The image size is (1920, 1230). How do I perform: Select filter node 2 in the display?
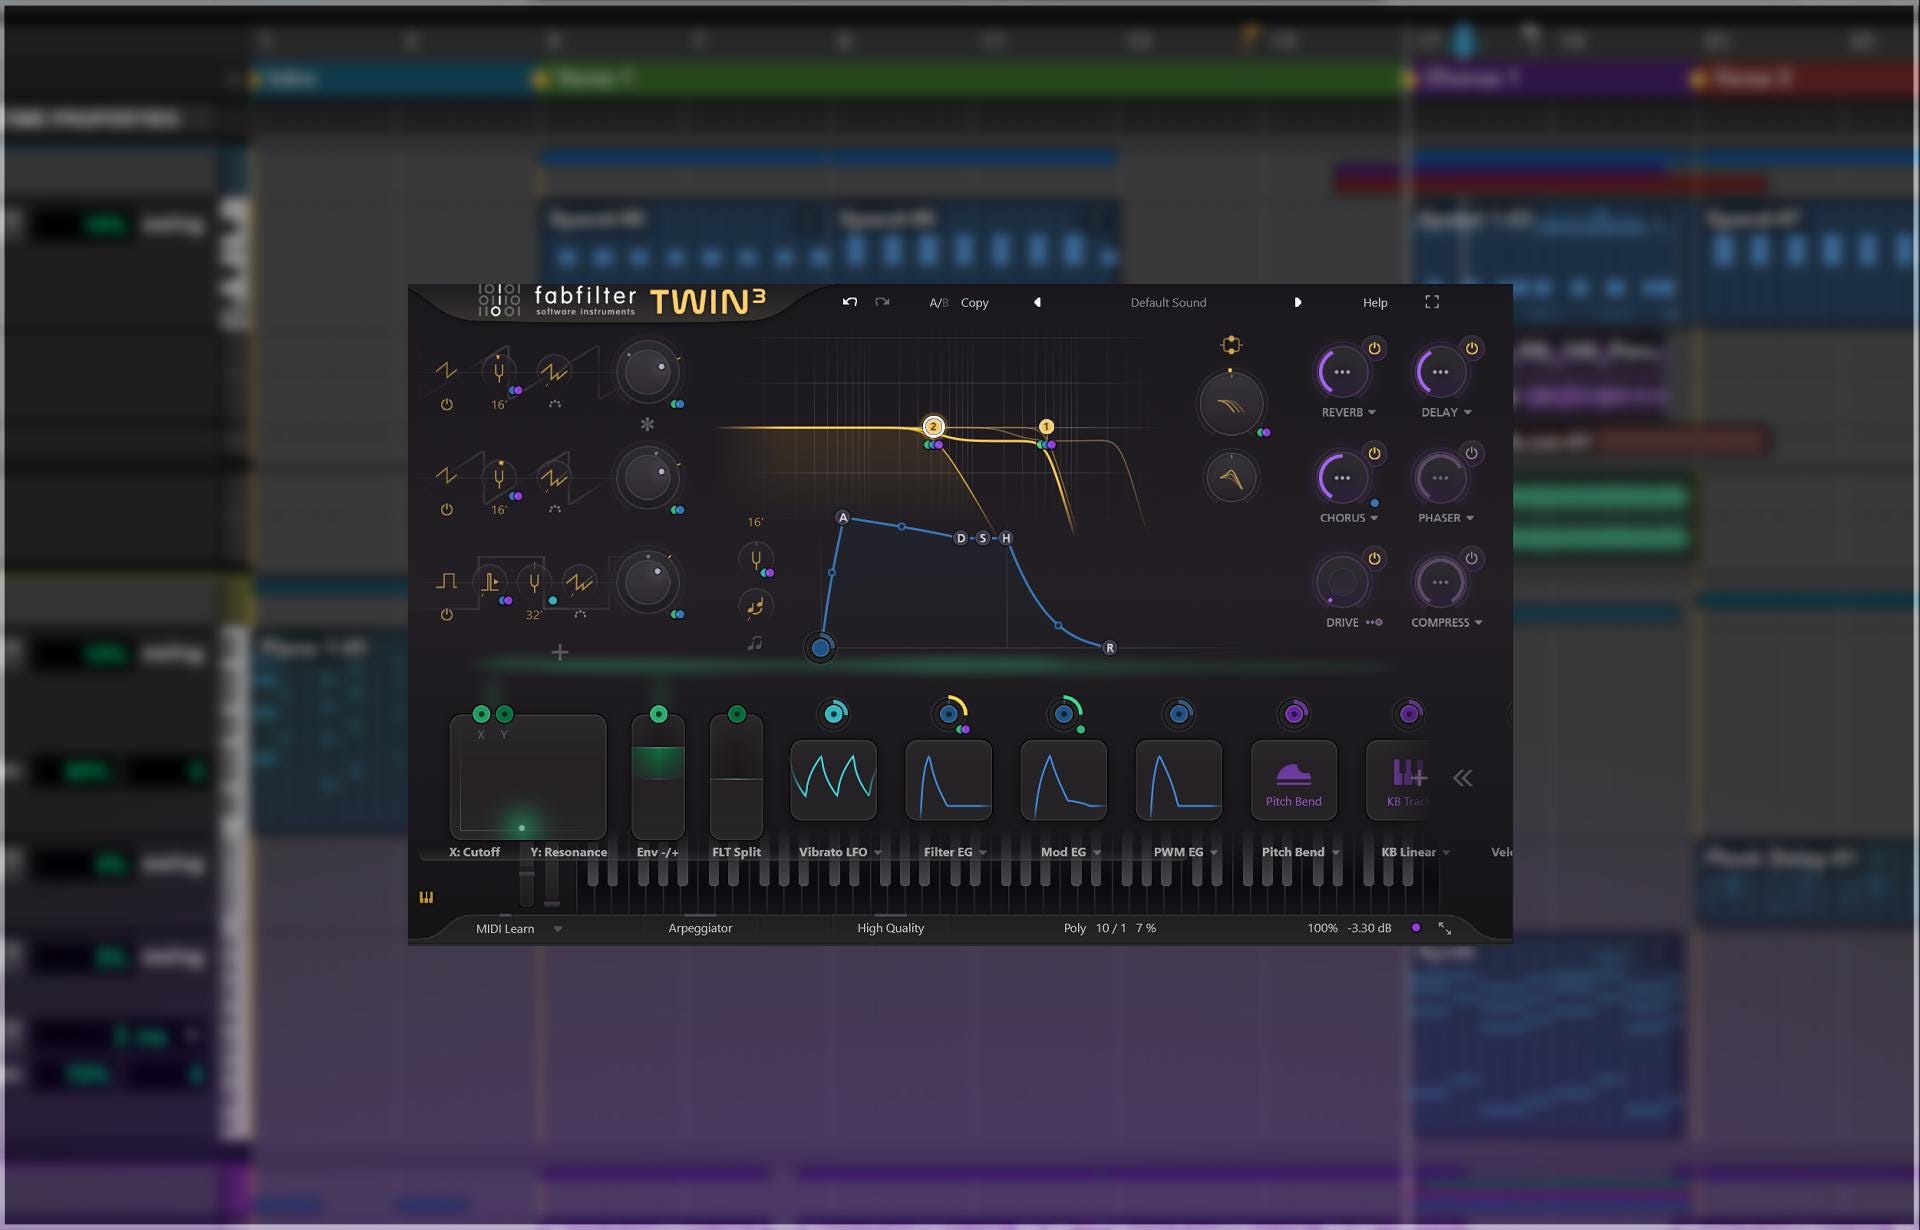click(x=933, y=426)
